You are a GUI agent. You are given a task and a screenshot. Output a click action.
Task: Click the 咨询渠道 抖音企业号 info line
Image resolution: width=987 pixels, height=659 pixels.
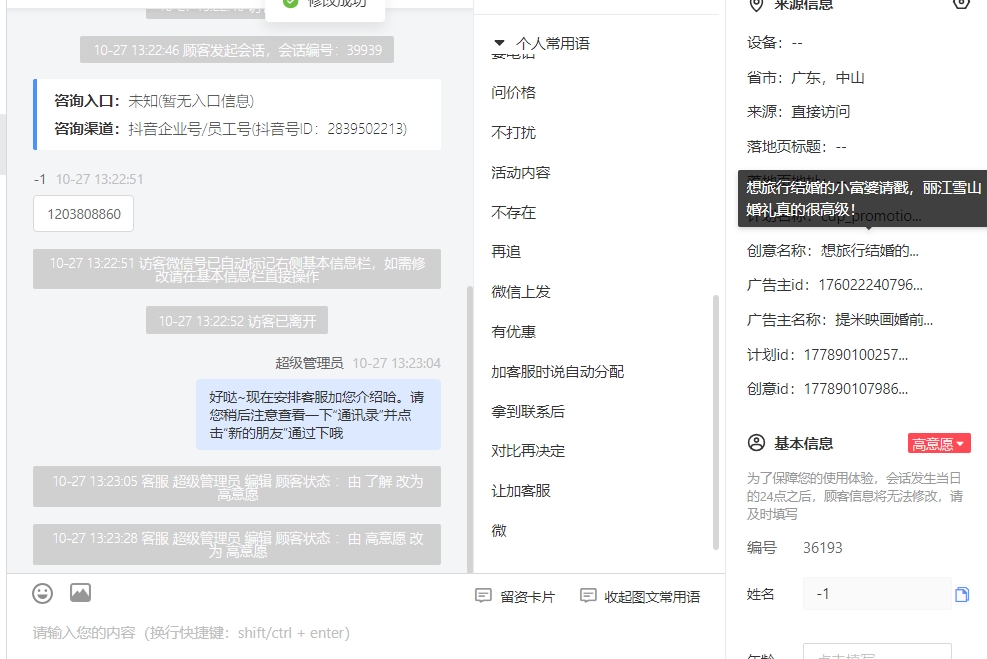230,128
